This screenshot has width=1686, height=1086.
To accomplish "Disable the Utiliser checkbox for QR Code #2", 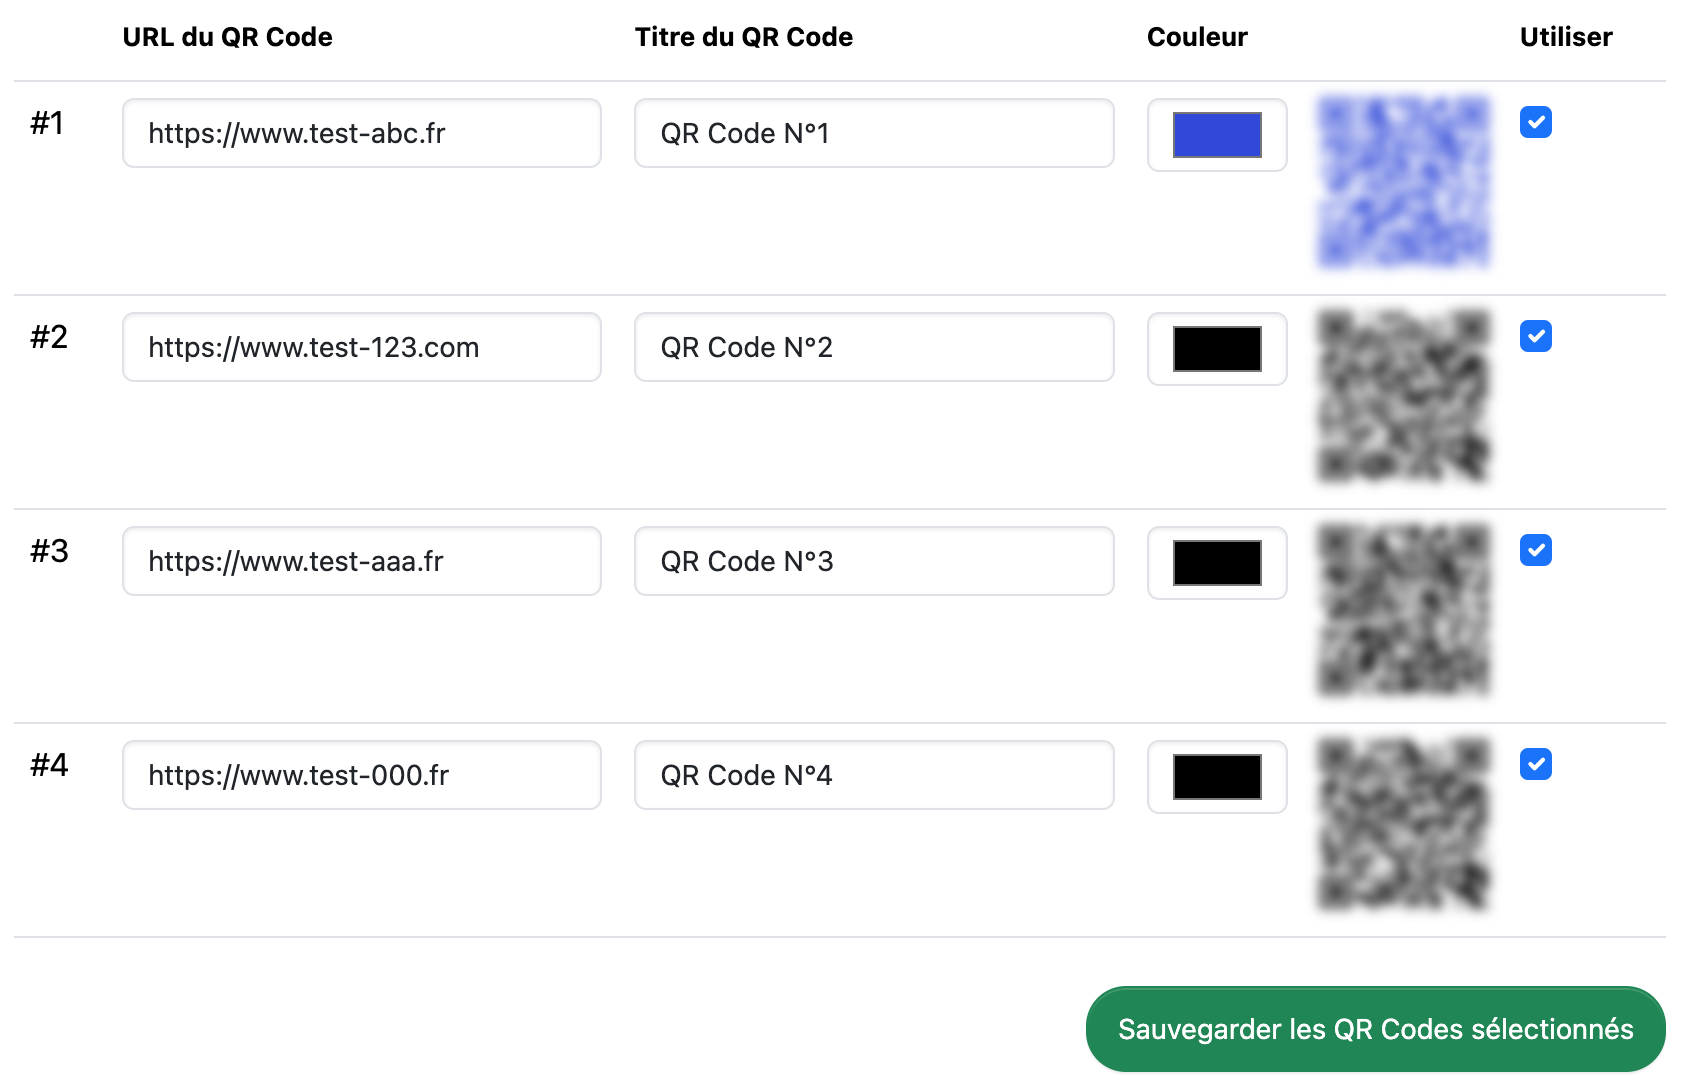I will pos(1537,336).
